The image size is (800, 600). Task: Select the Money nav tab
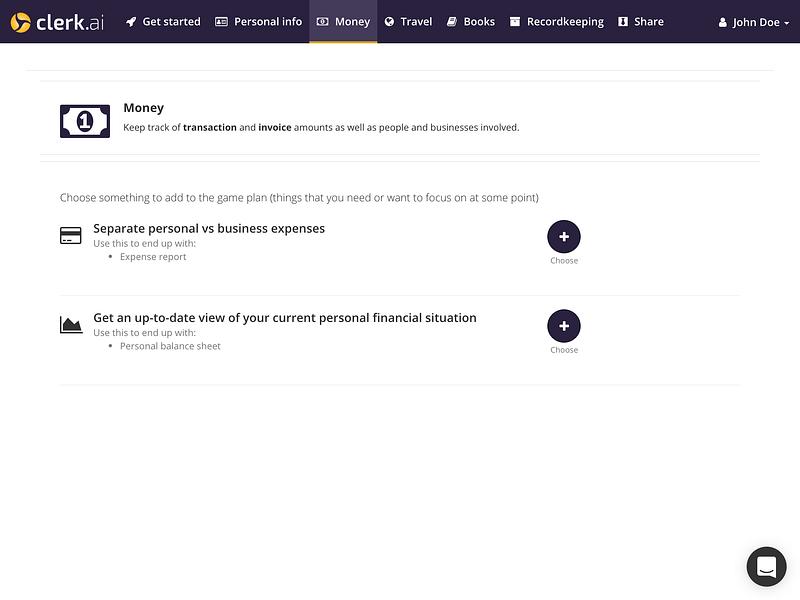click(343, 21)
